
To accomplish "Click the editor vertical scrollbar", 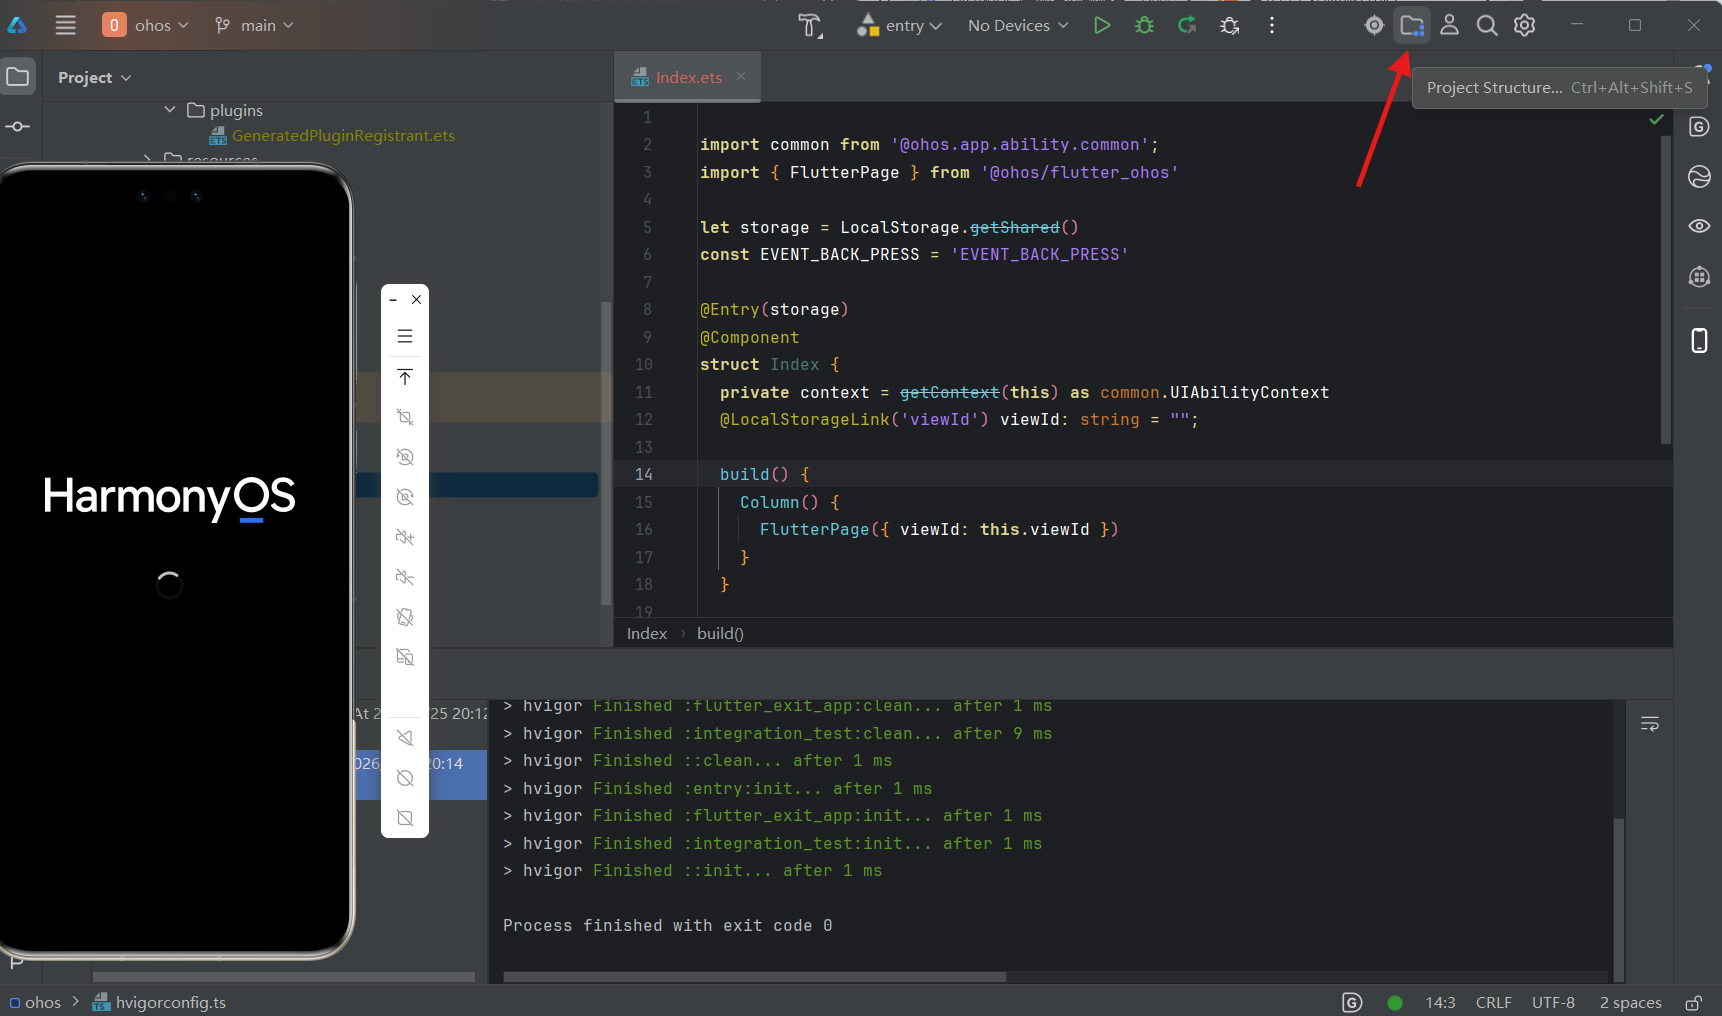I will click(1666, 290).
